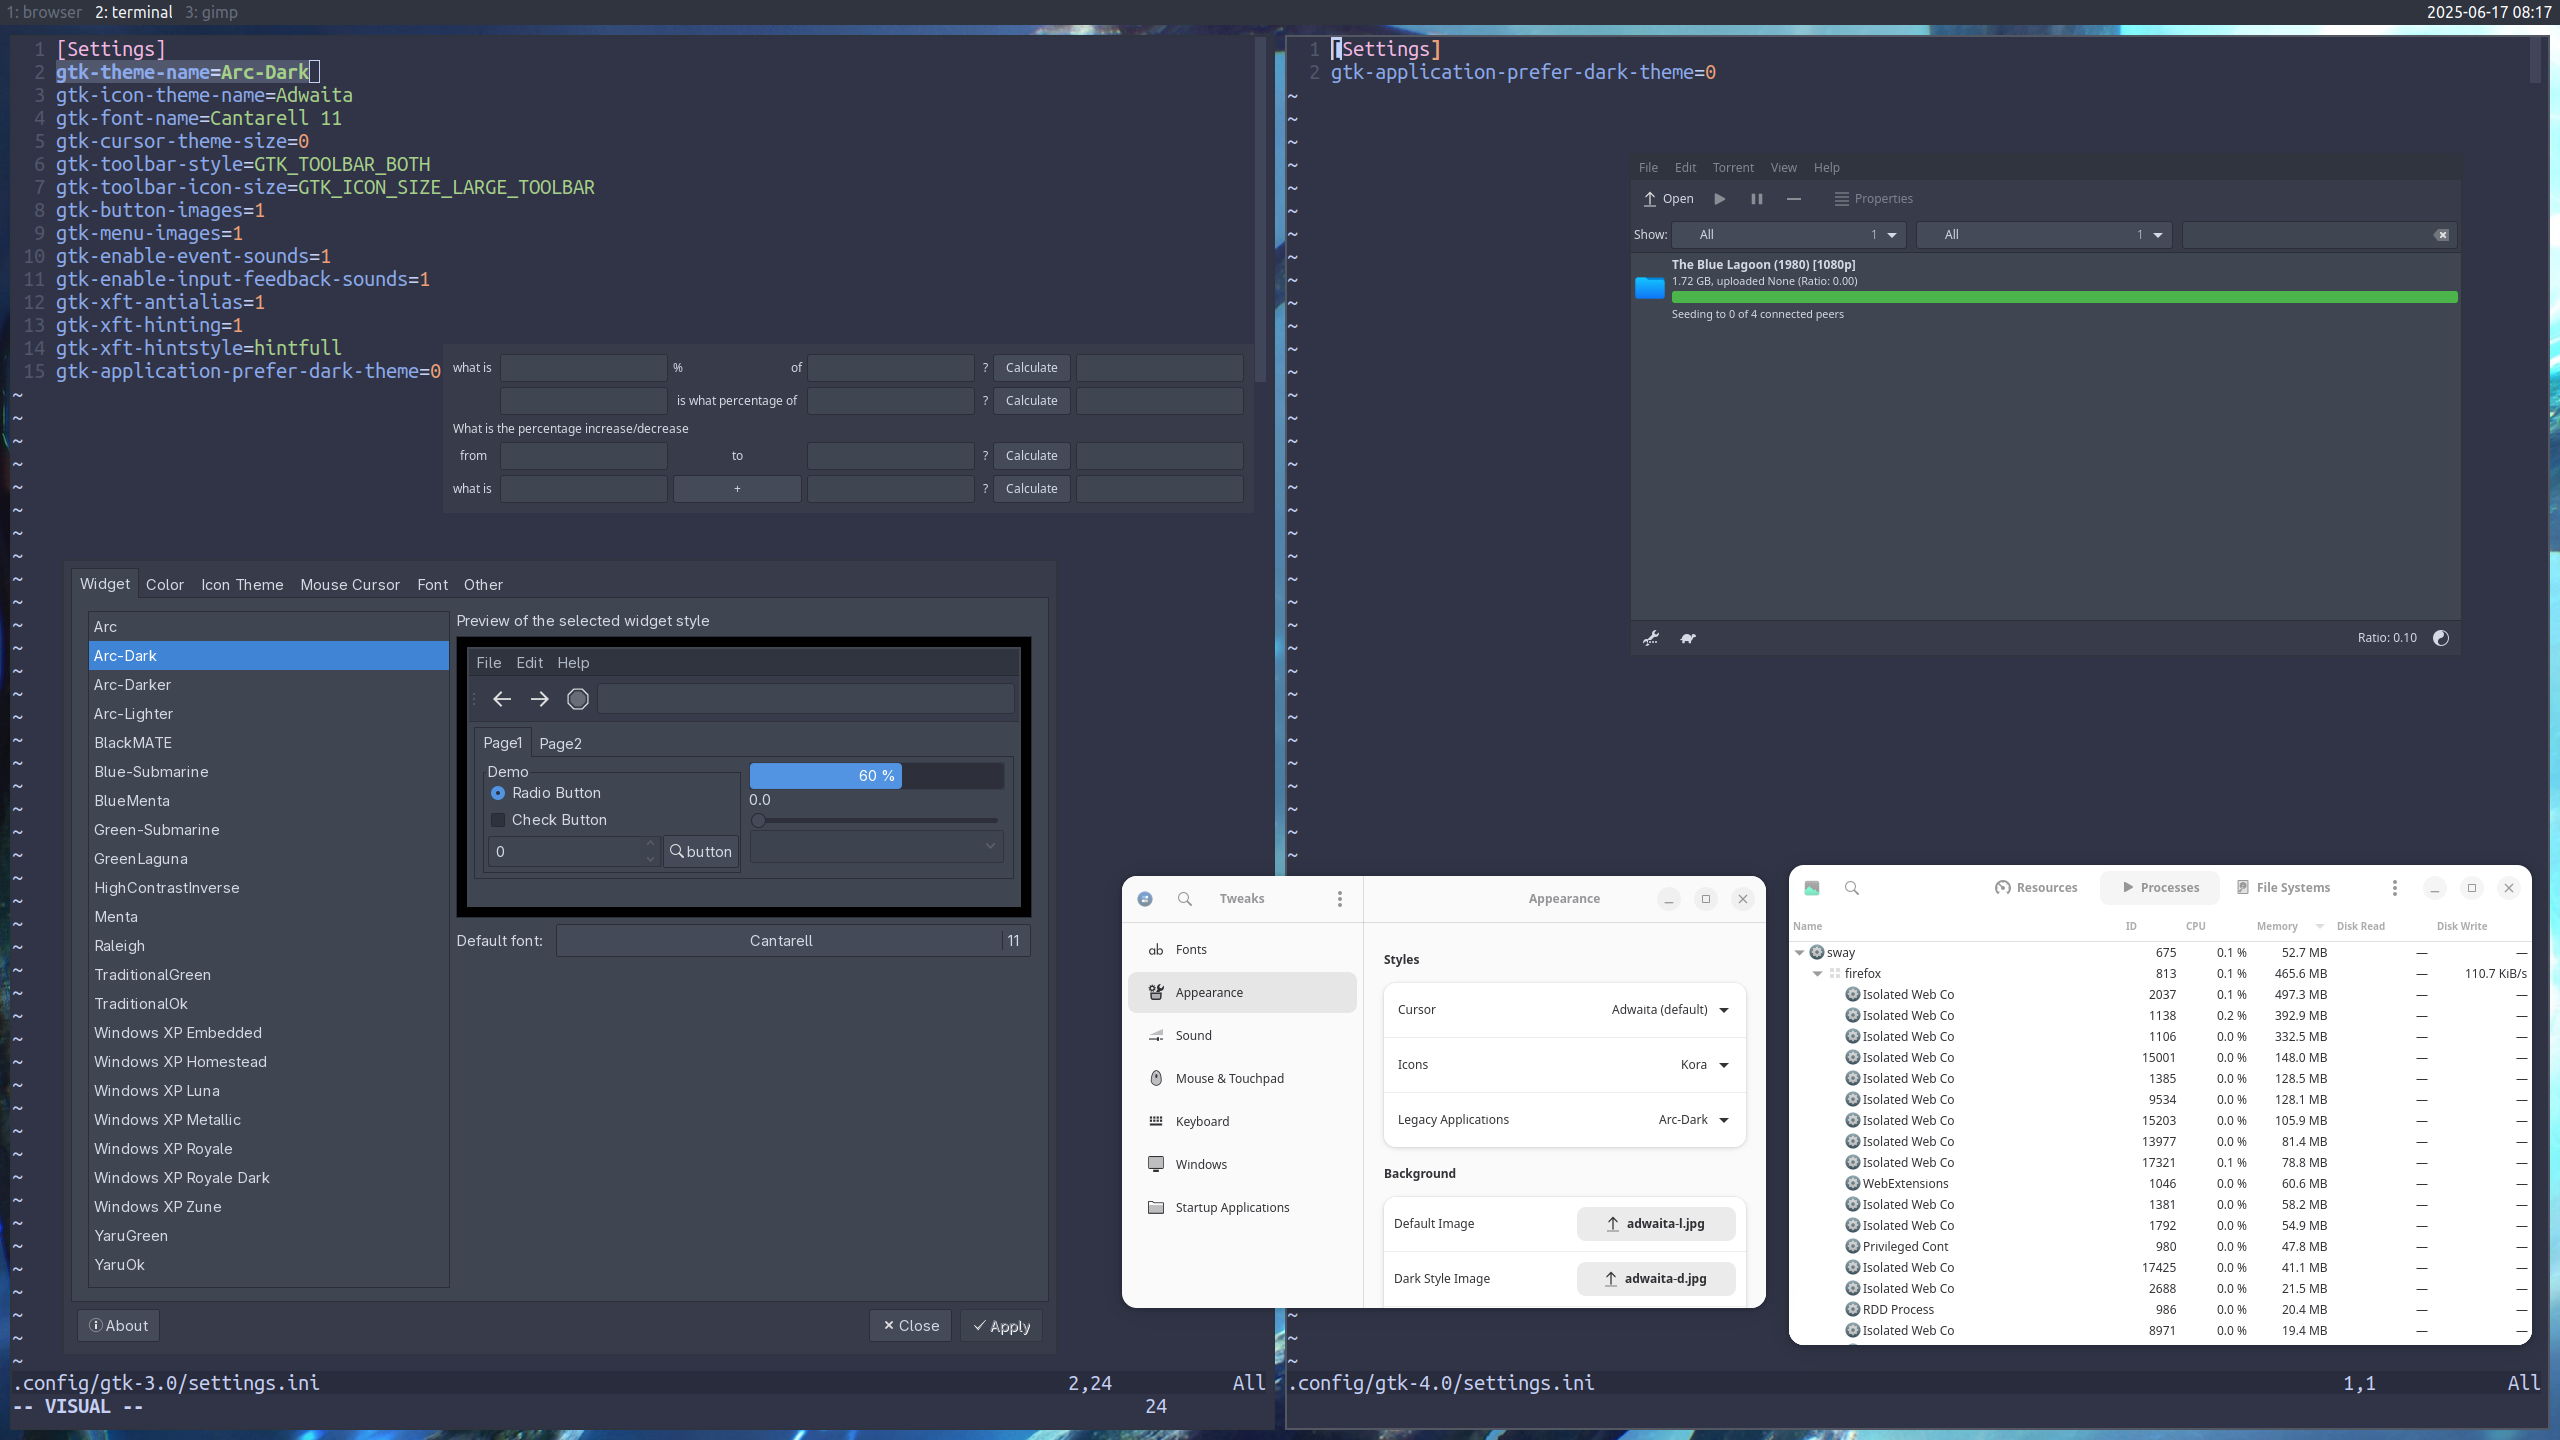Click the round stop icon in the preview toolbar
This screenshot has height=1440, width=2560.
(x=577, y=699)
